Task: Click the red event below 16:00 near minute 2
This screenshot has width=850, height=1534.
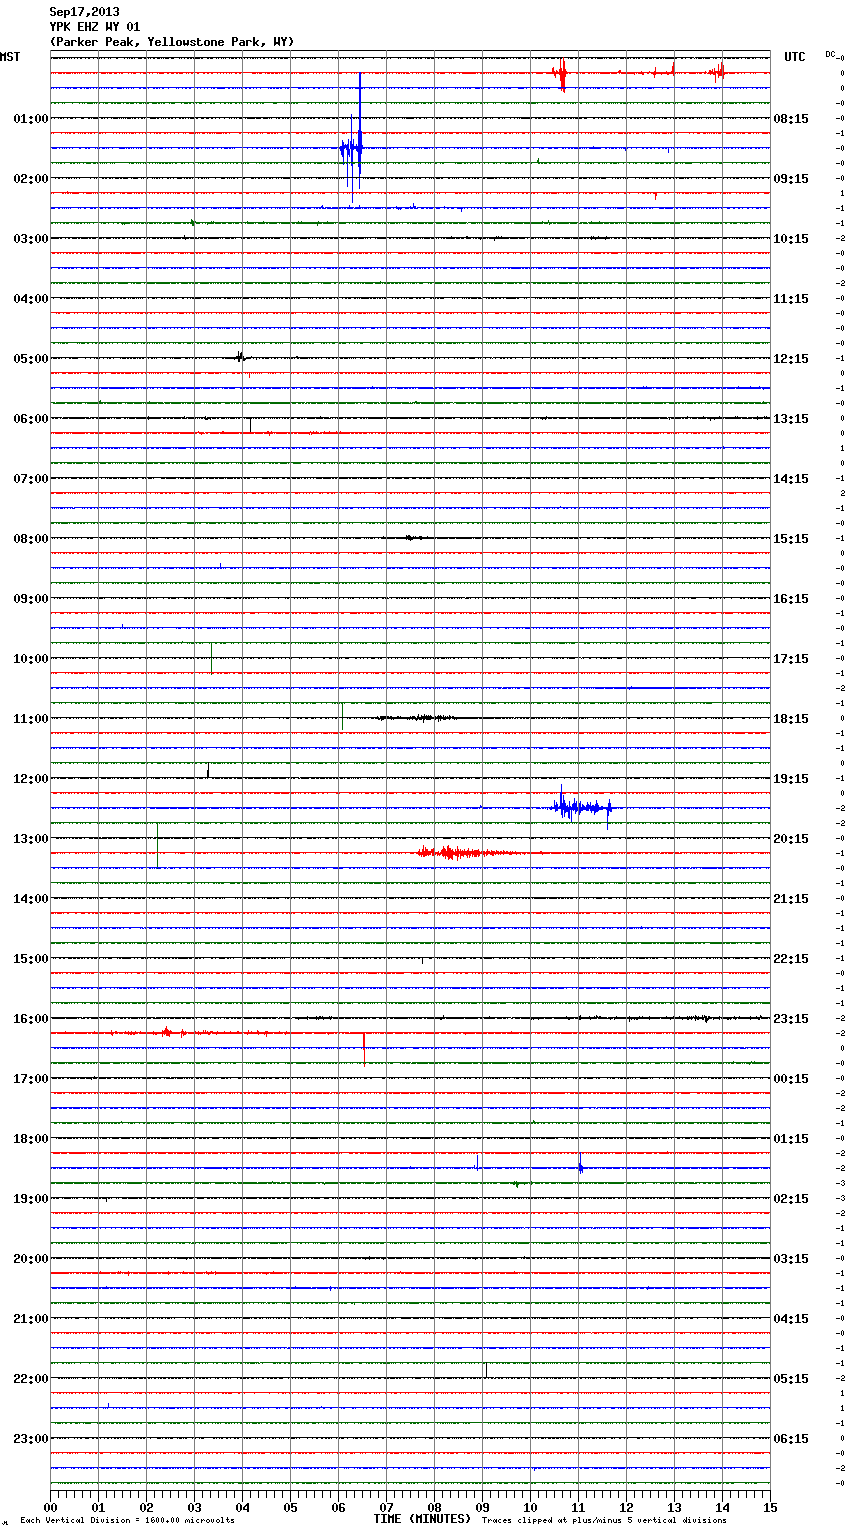Action: point(167,1031)
